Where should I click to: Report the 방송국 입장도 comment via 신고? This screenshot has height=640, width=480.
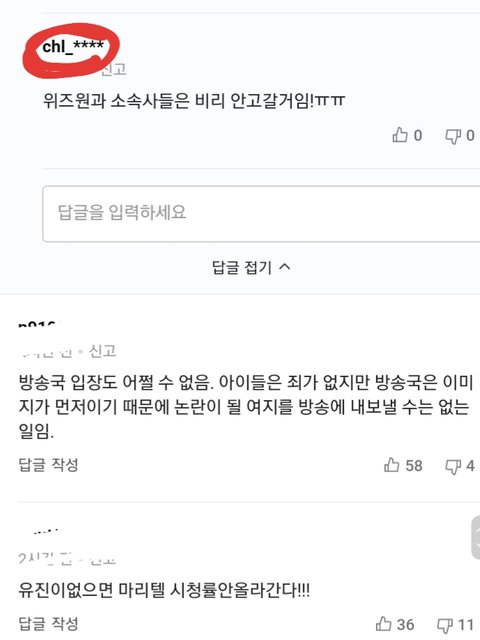tap(102, 351)
